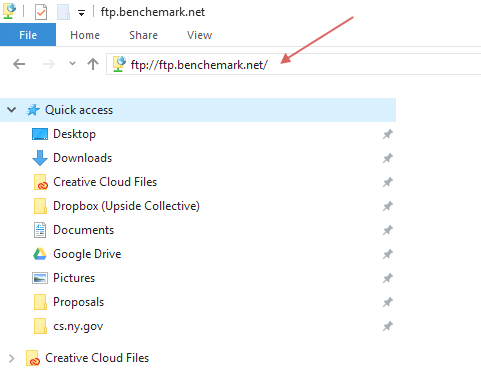The image size is (481, 375).
Task: Click the pinned Creative Cloud Files folder icon
Action: (41, 182)
